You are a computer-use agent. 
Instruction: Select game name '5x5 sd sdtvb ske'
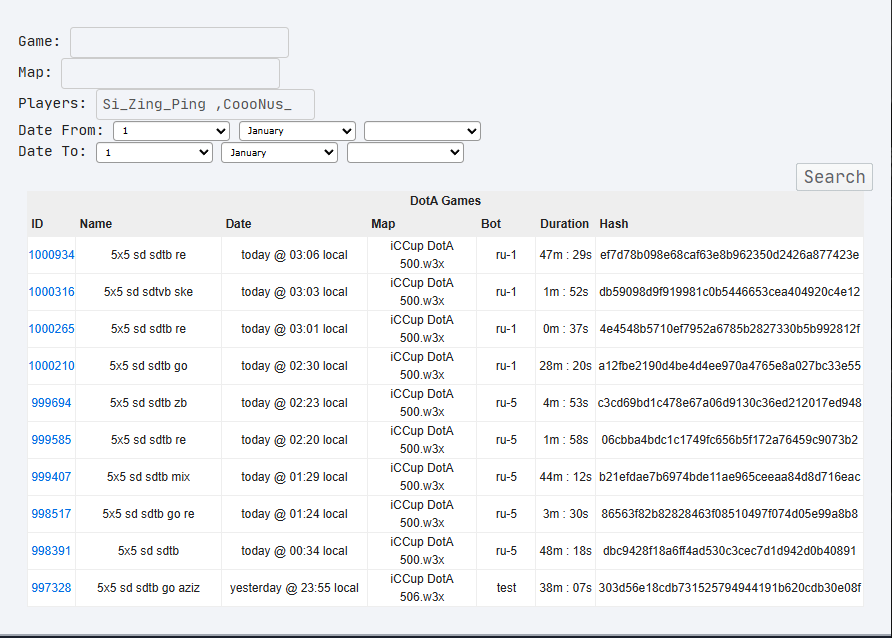pos(148,292)
